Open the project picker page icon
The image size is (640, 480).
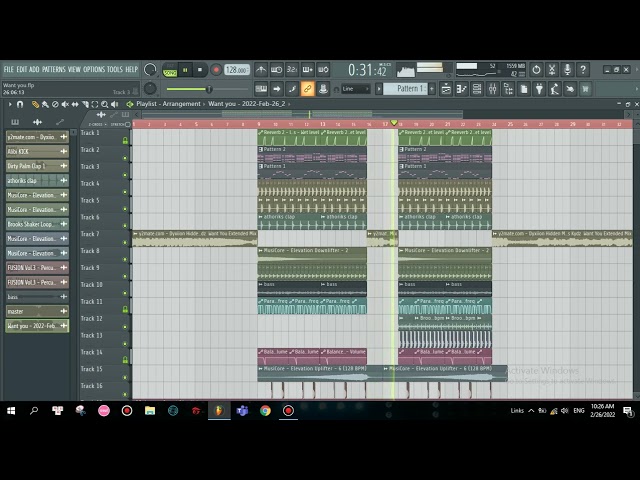point(524,89)
